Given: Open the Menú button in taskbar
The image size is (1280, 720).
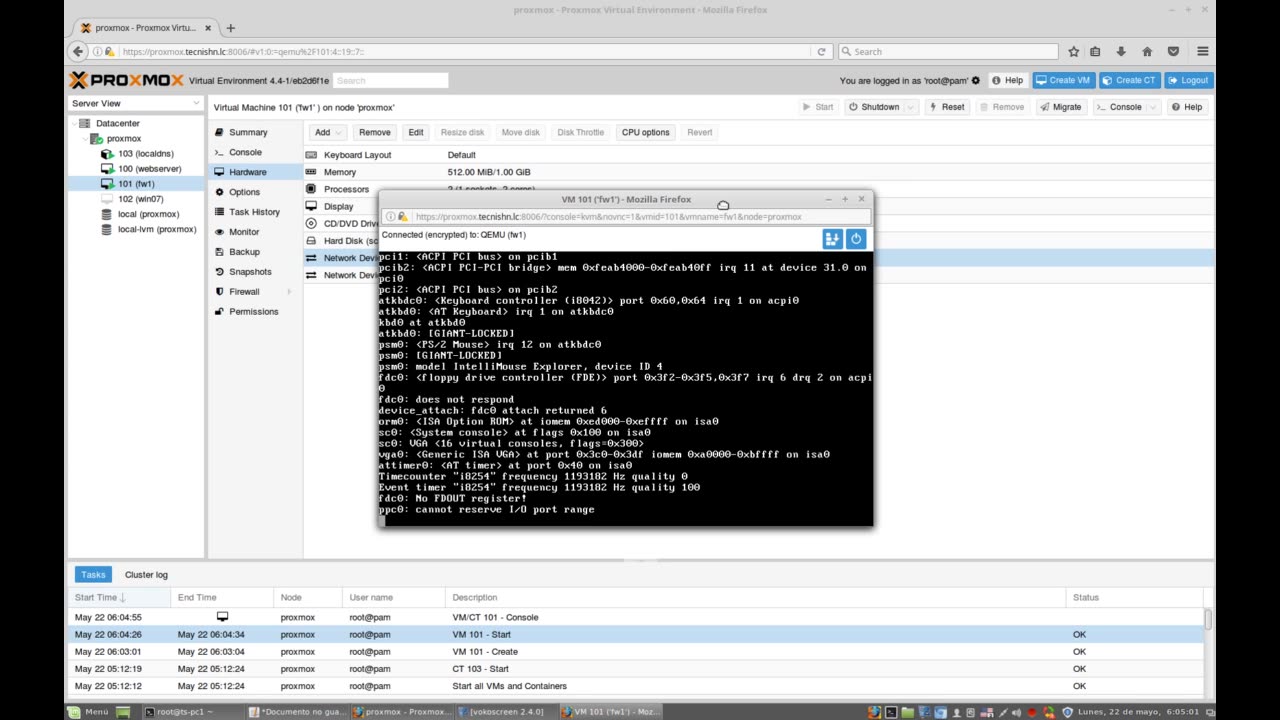Looking at the screenshot, I should [88, 711].
